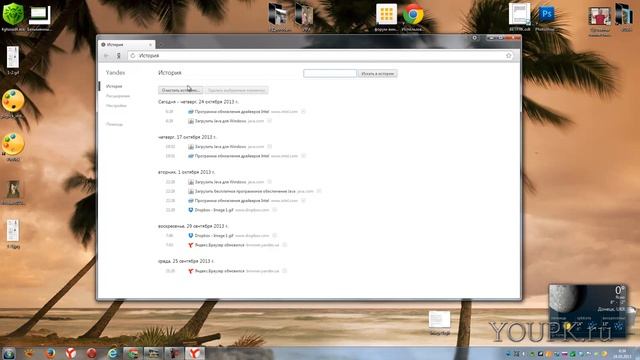640x360 pixels.
Task: Select the История browser tab
Action: 126,44
